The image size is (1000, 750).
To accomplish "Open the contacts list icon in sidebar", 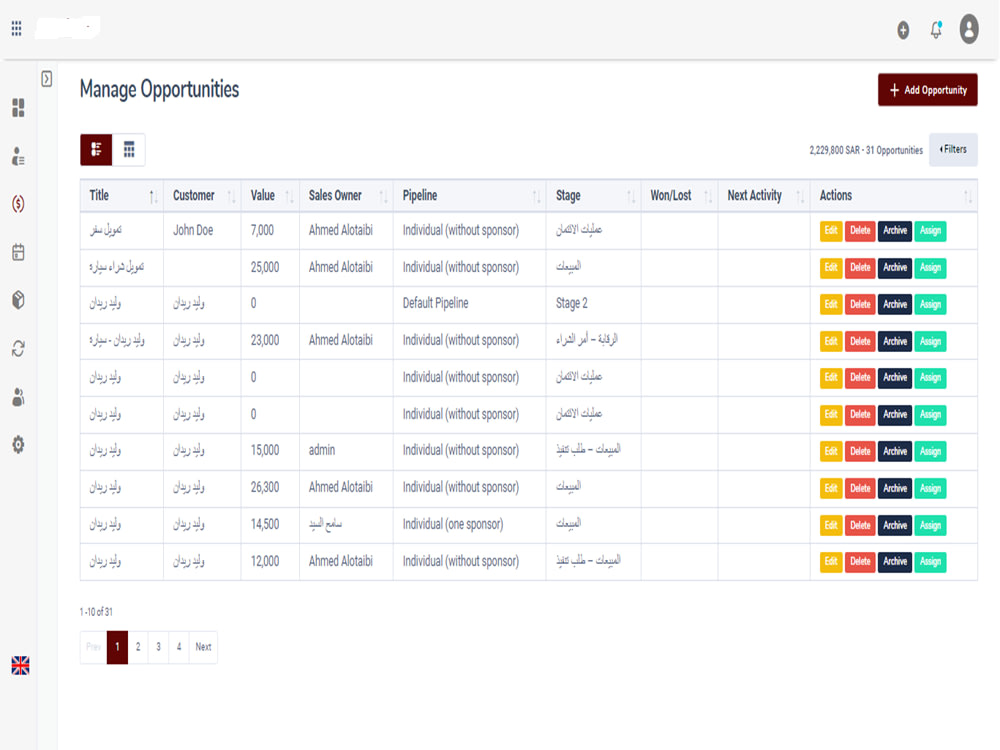I will click(x=18, y=156).
